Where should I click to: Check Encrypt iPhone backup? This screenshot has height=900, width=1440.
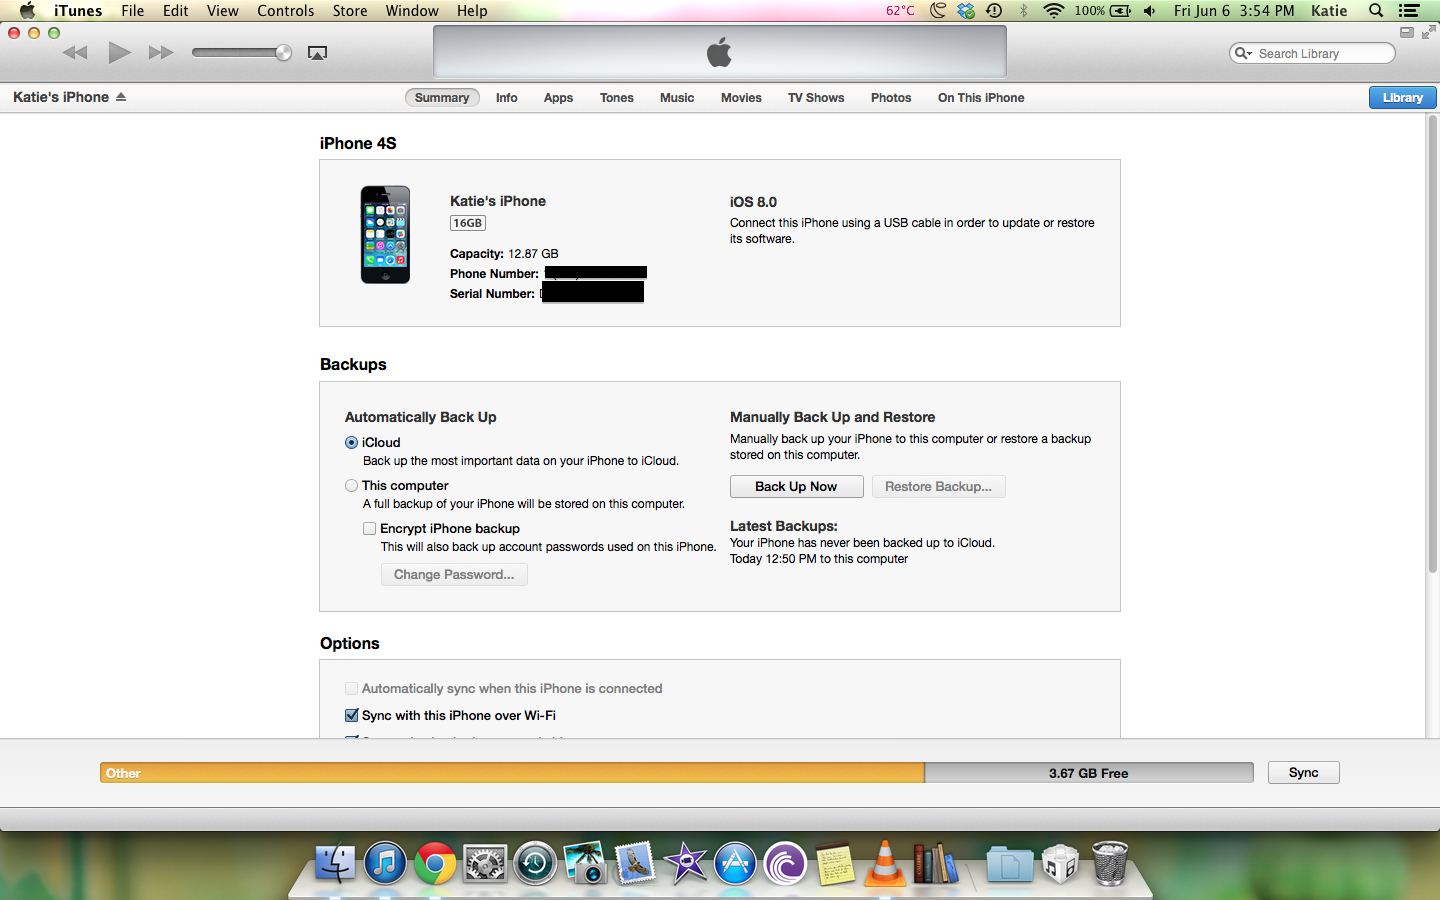(x=369, y=528)
